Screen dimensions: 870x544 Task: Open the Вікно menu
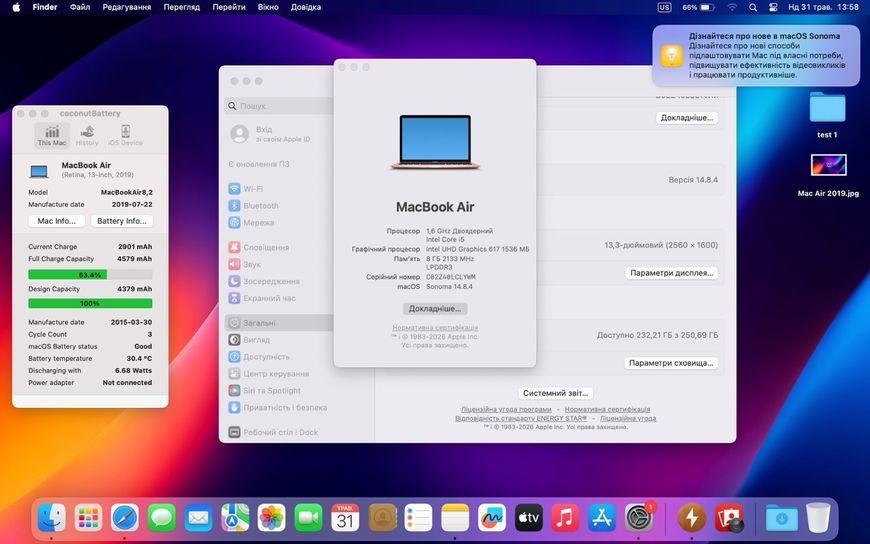coord(268,7)
